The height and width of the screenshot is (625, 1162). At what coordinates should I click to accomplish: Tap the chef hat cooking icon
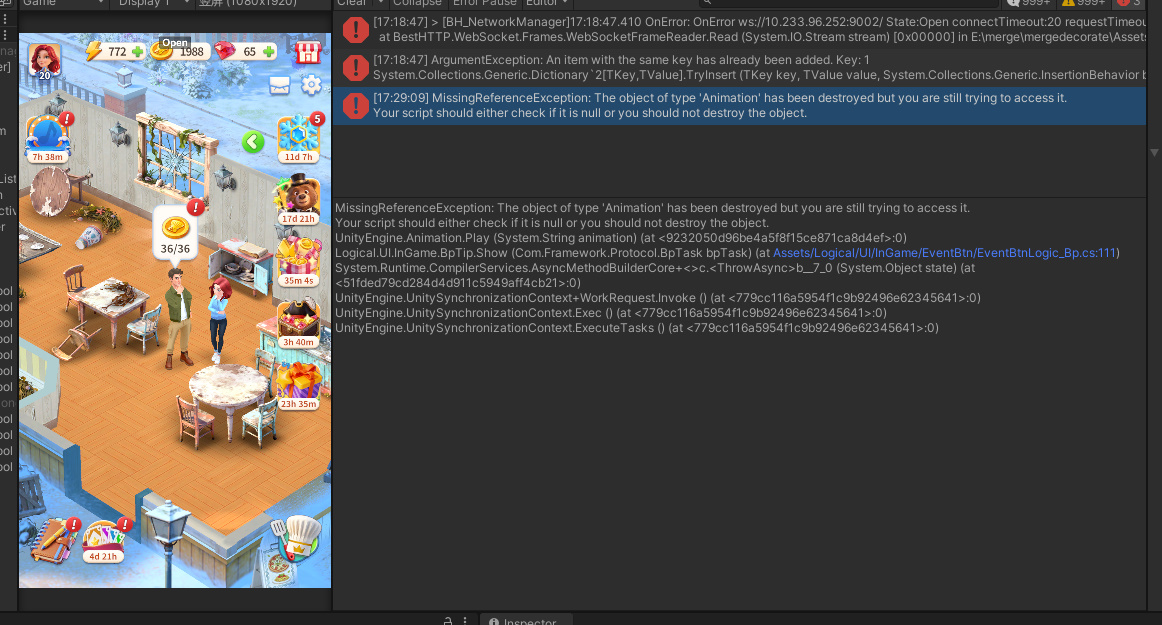297,539
